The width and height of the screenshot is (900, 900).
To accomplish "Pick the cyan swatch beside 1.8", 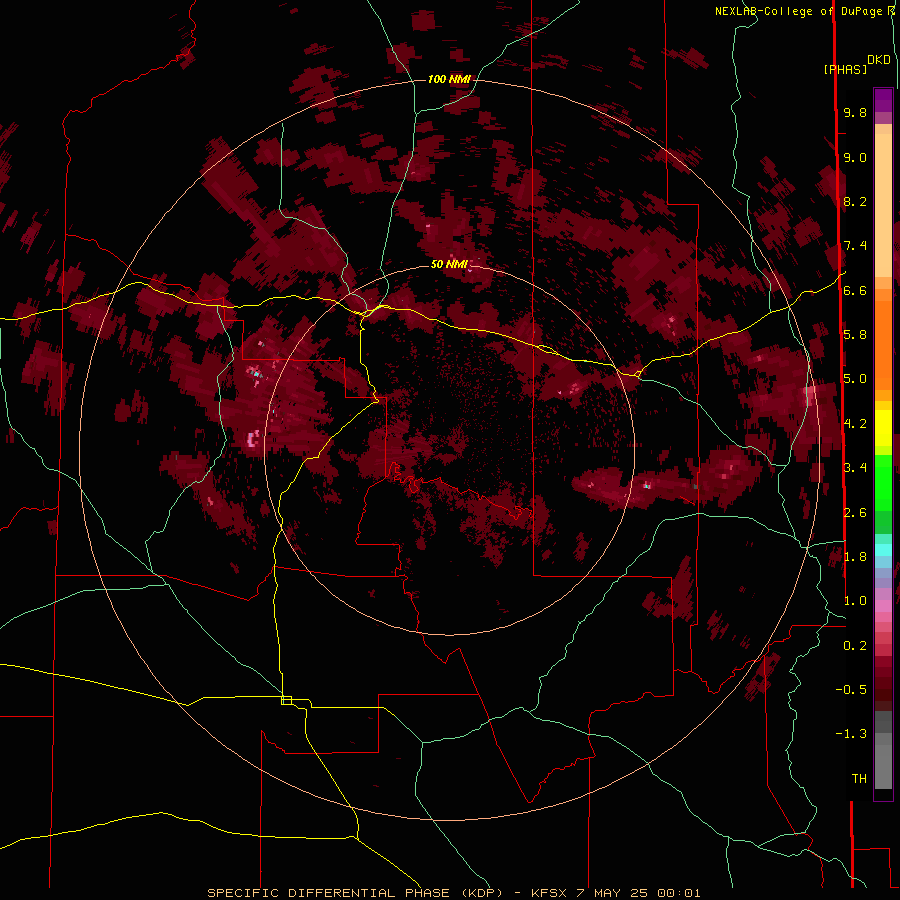I will coord(883,550).
